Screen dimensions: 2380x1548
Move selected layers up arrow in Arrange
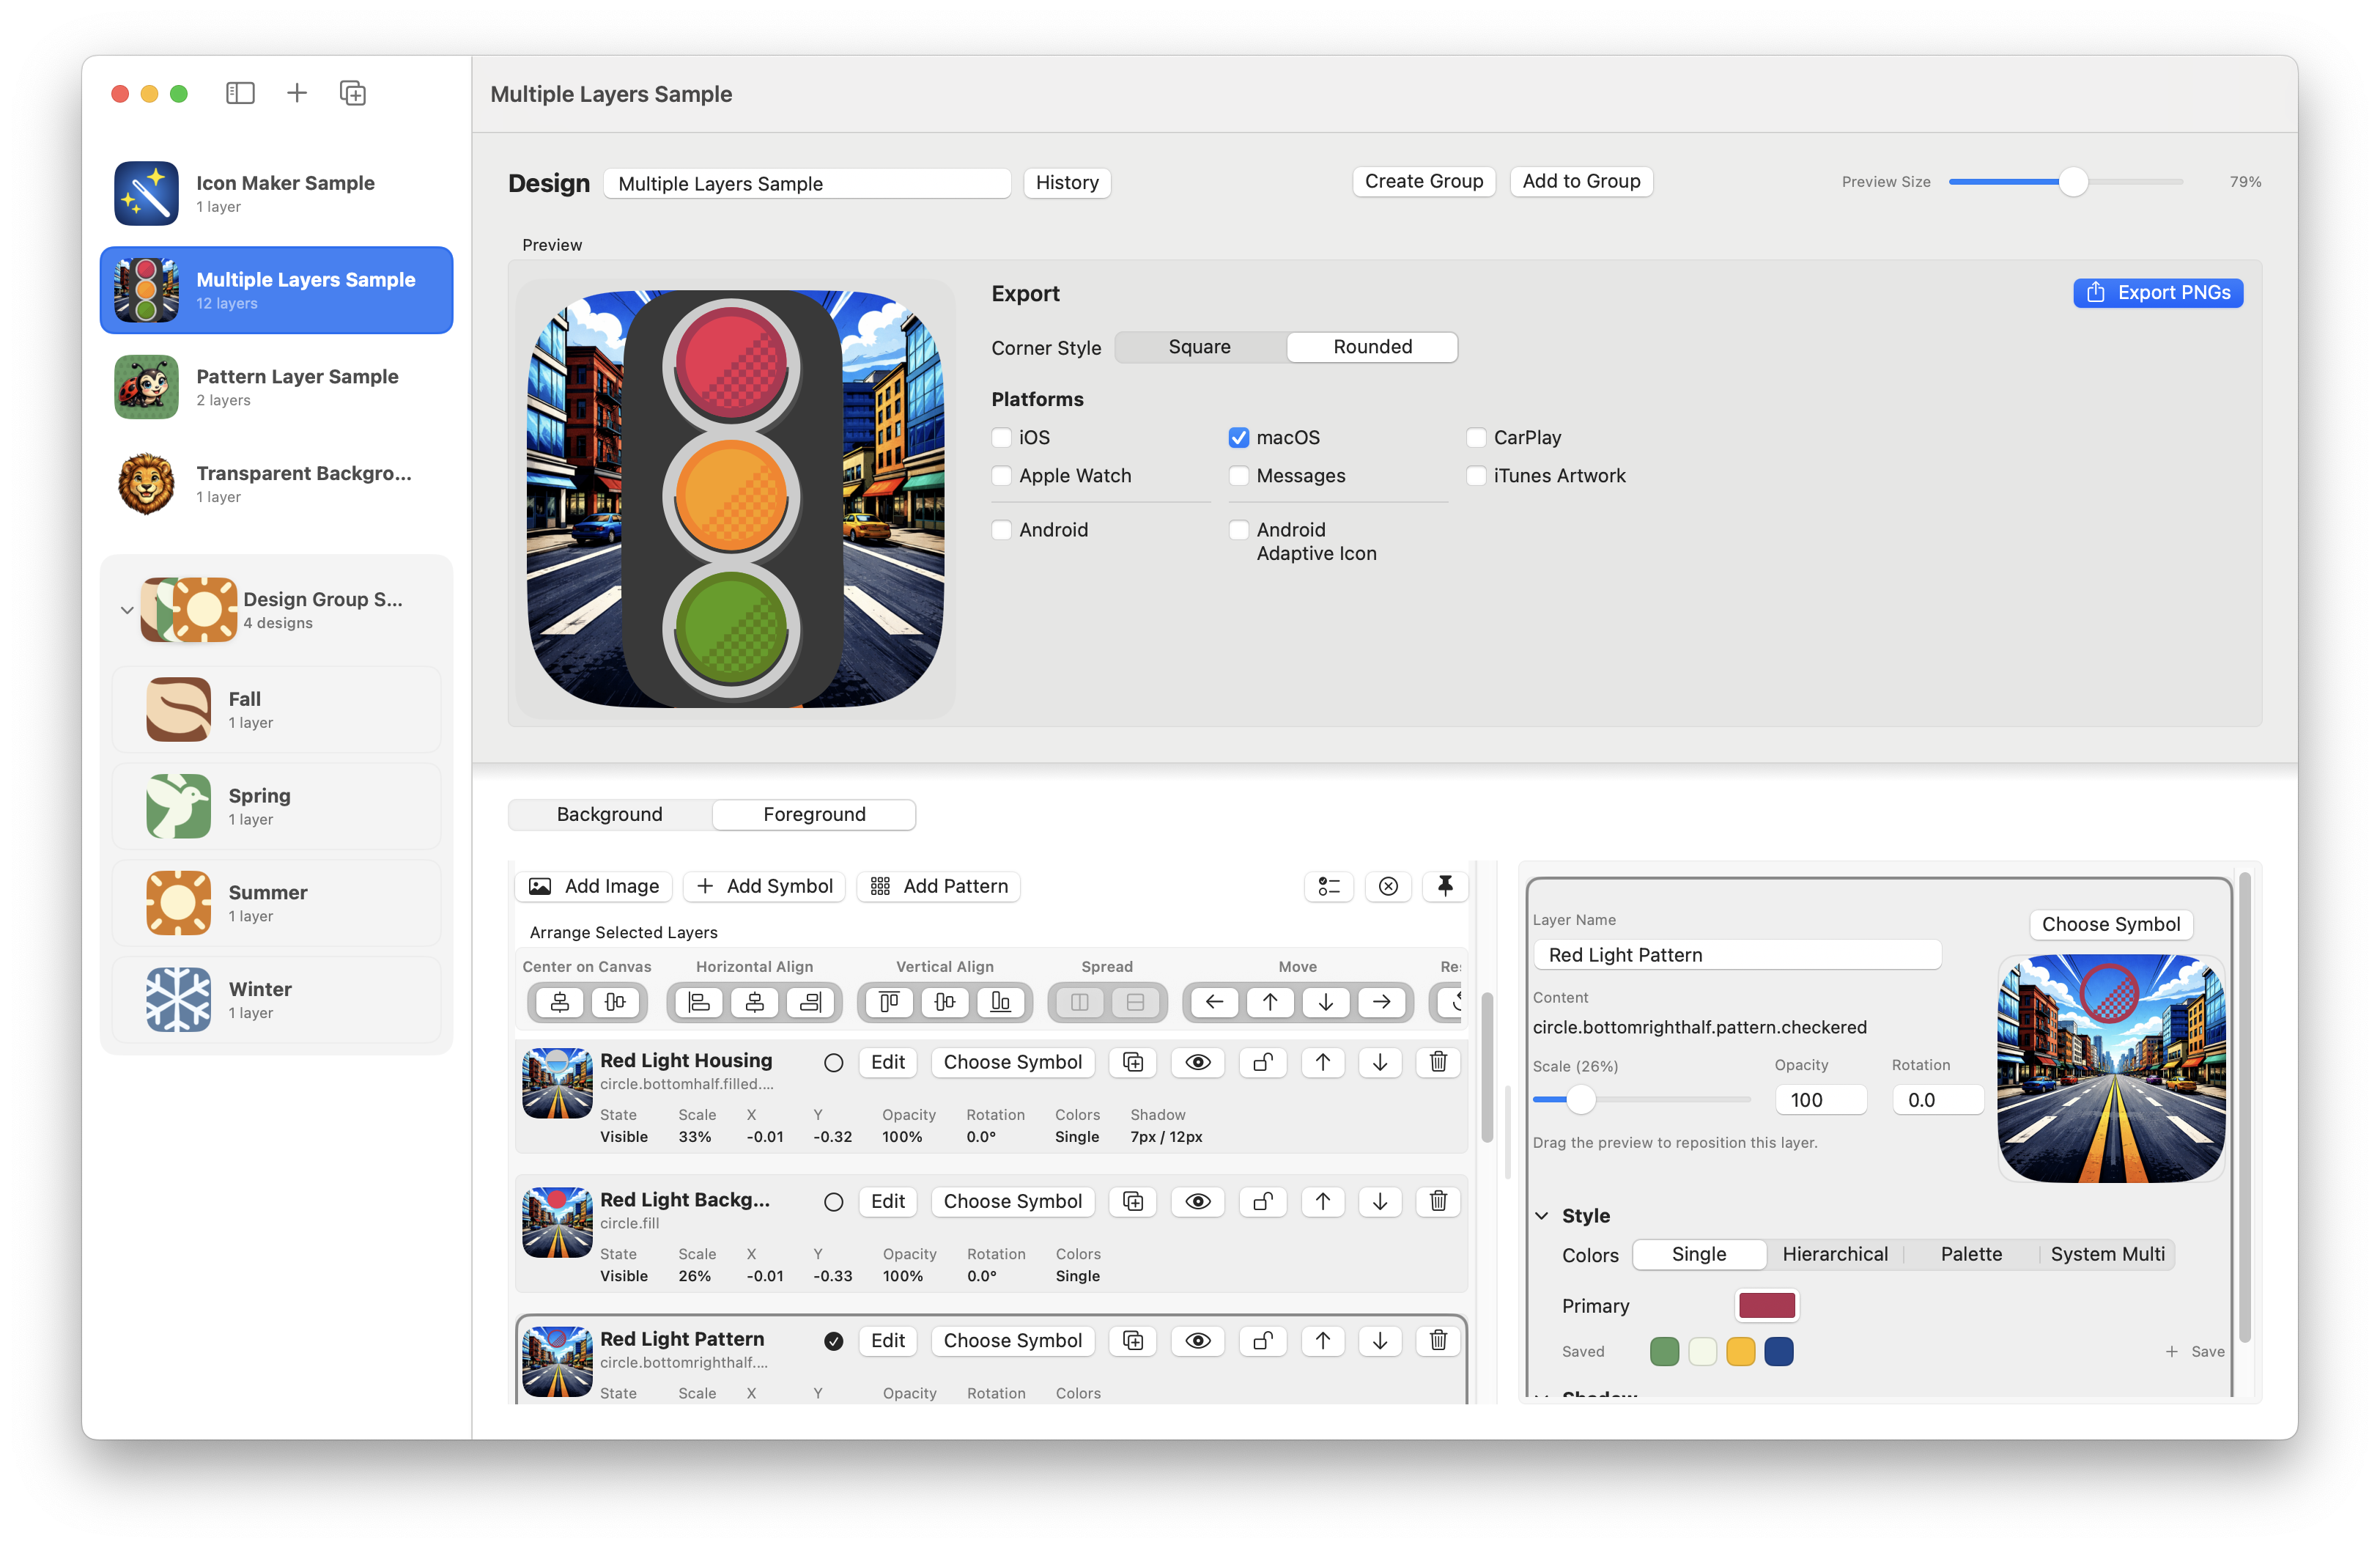click(x=1270, y=1002)
